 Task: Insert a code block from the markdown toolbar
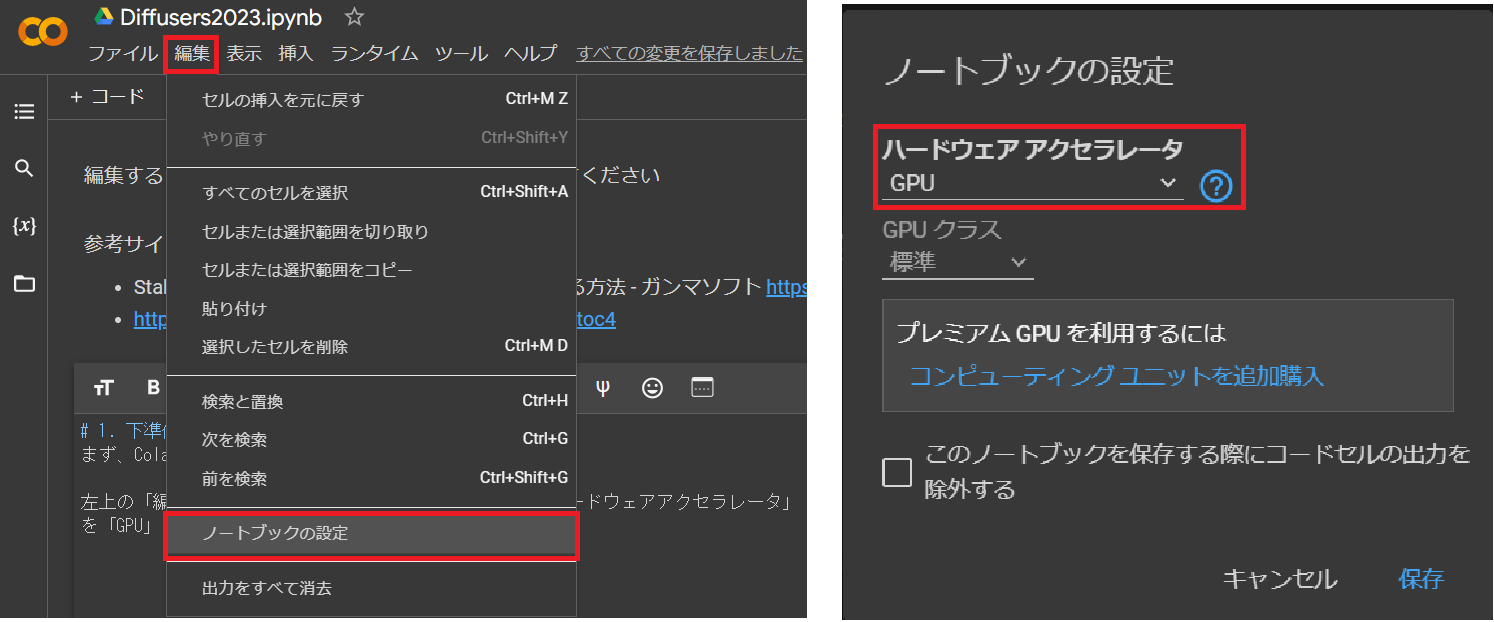click(701, 388)
